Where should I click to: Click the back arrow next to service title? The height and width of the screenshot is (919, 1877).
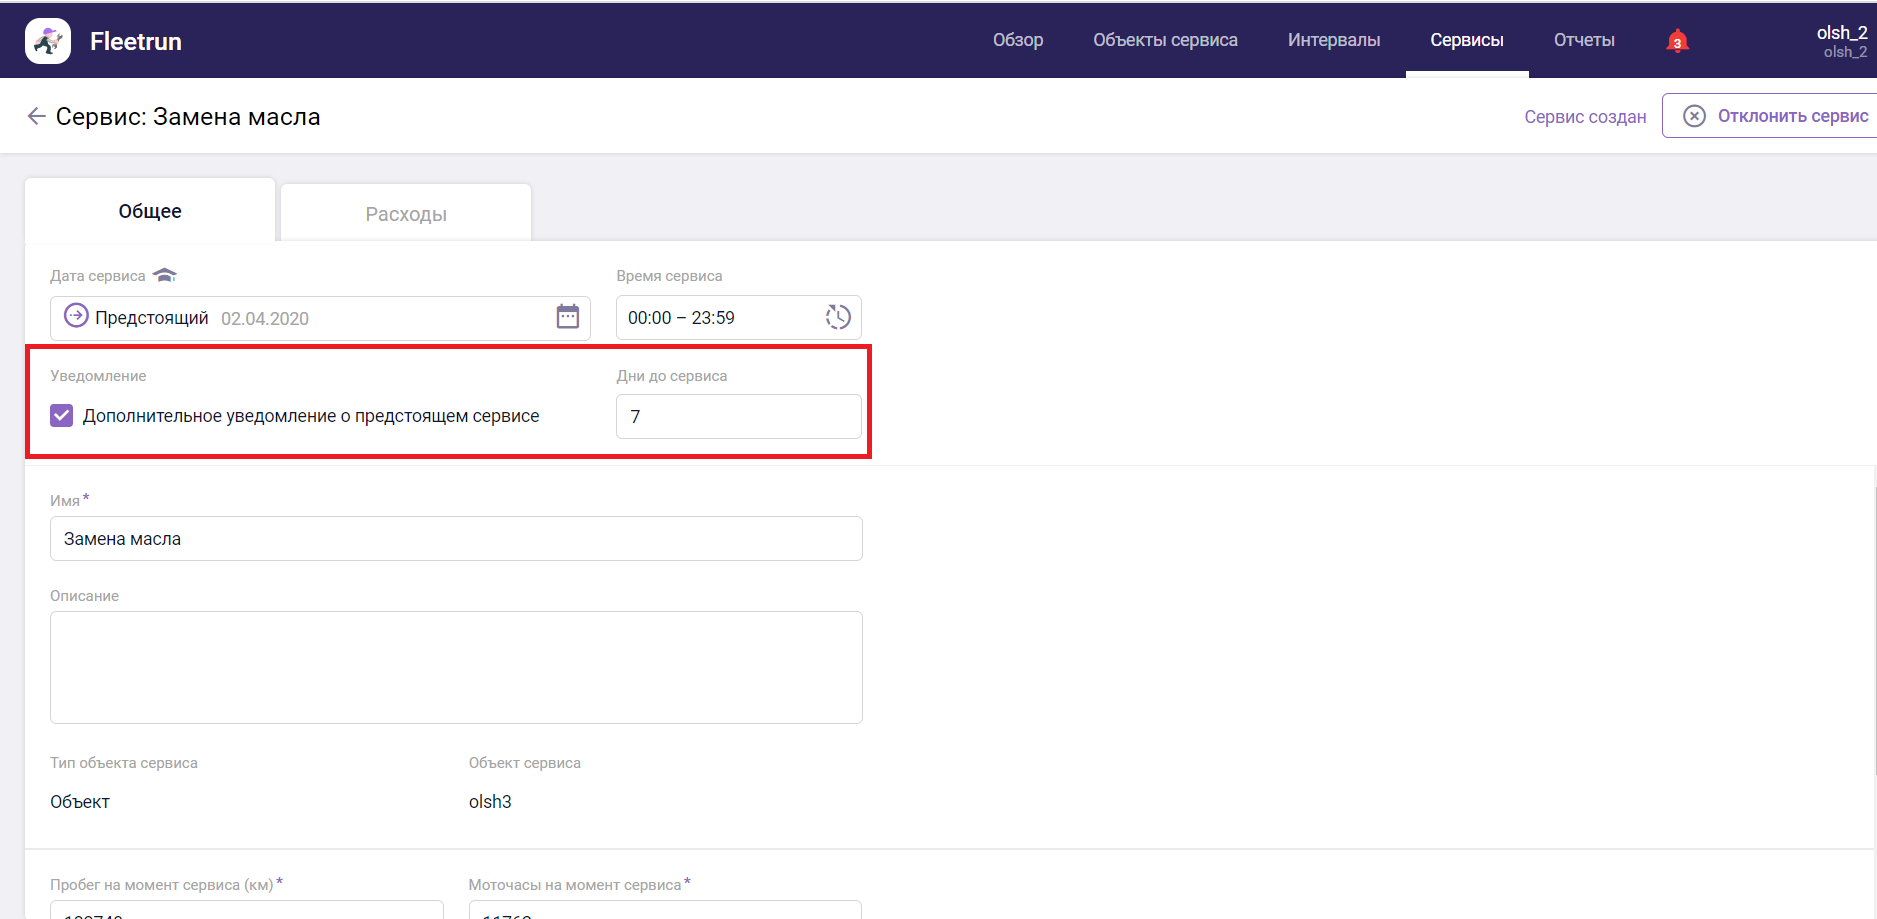click(36, 117)
